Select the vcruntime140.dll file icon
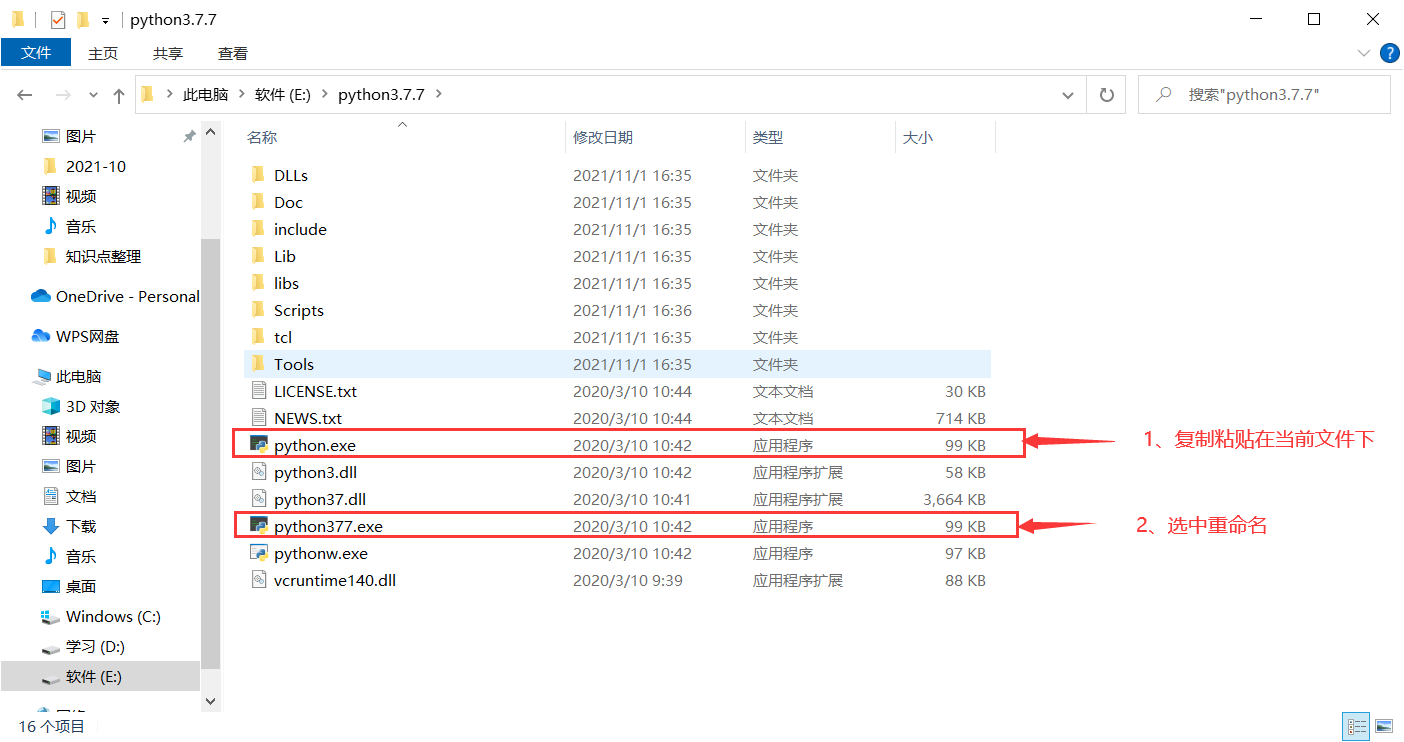The image size is (1404, 742). [258, 580]
